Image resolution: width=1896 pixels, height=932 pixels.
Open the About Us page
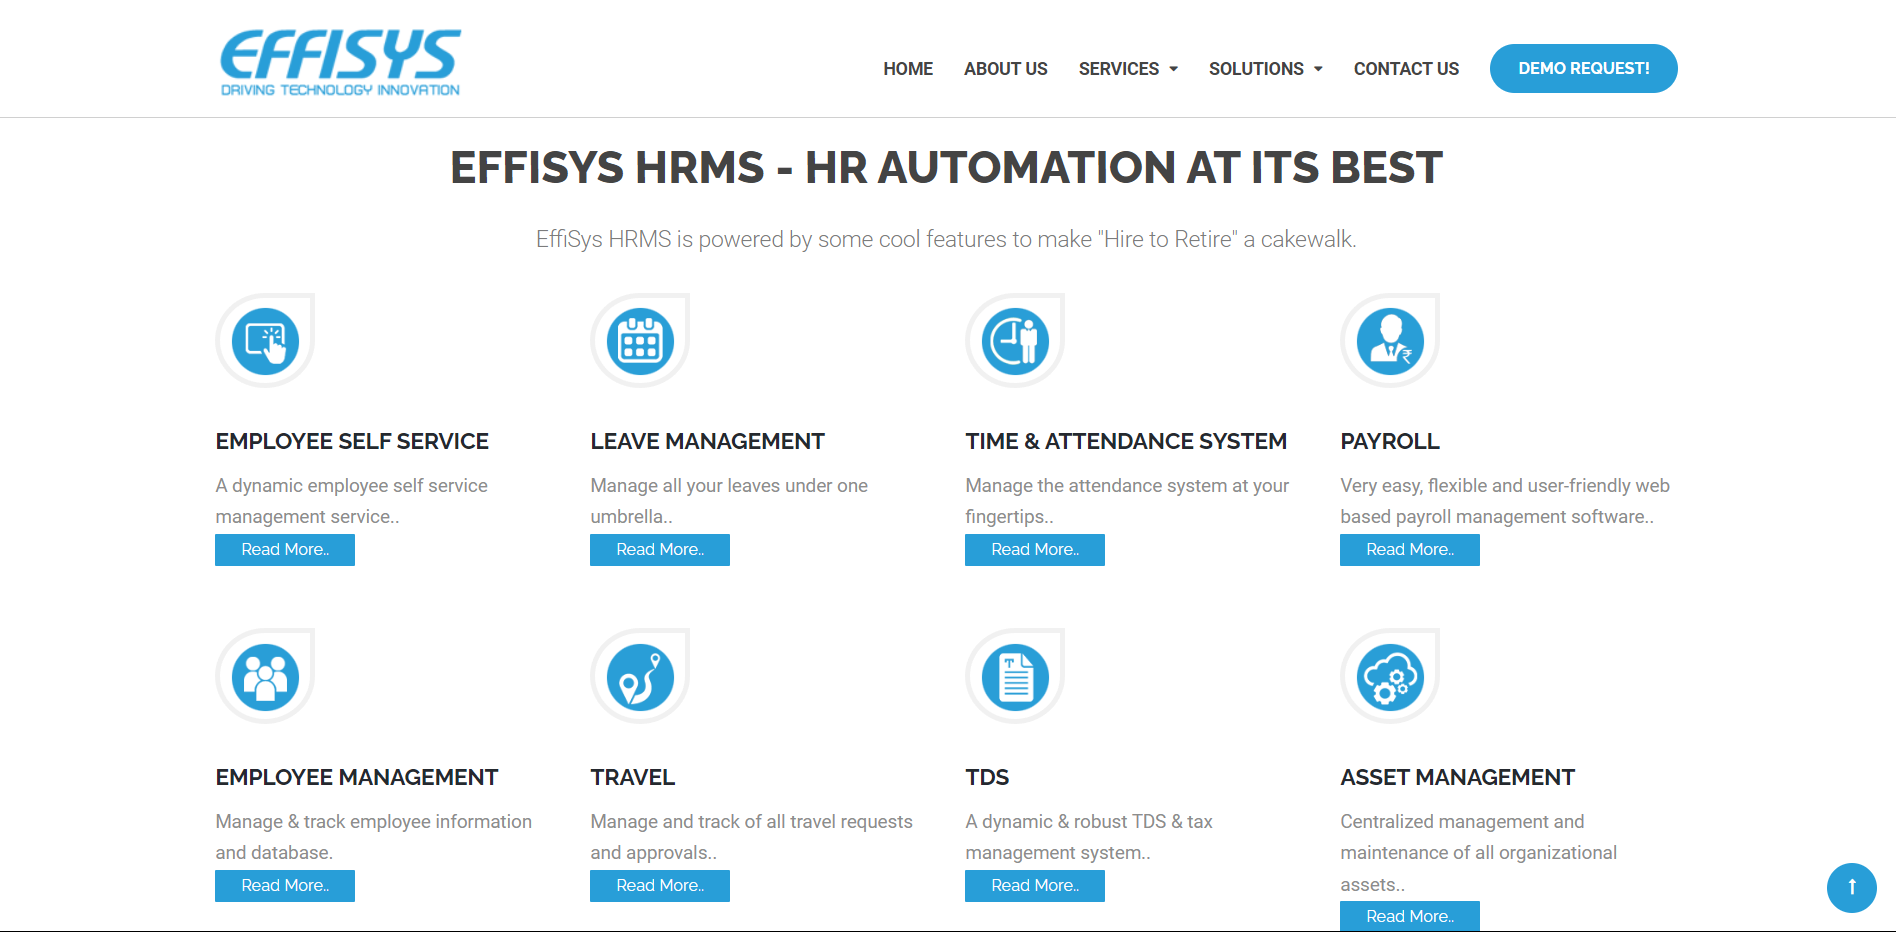[x=1006, y=69]
